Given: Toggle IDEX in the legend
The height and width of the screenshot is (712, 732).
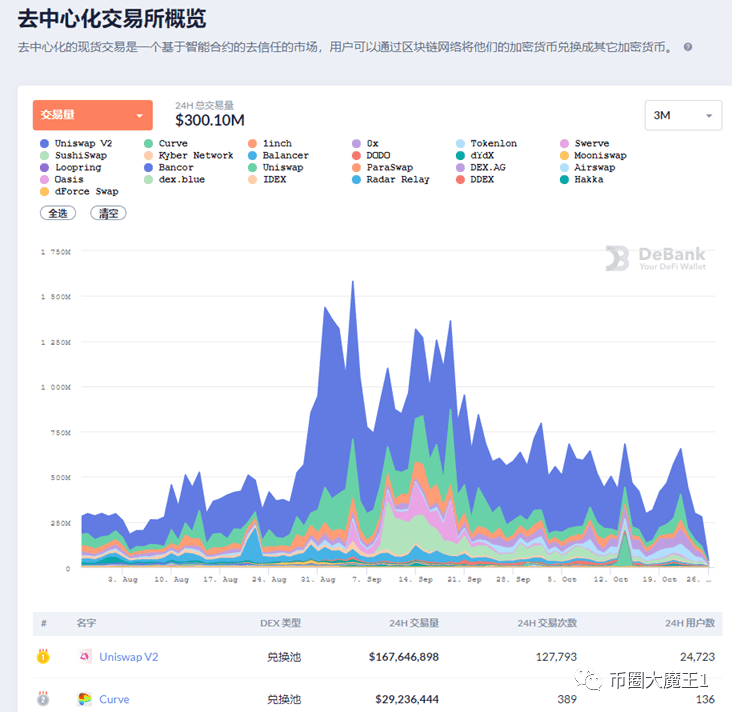Looking at the screenshot, I should click(x=267, y=179).
